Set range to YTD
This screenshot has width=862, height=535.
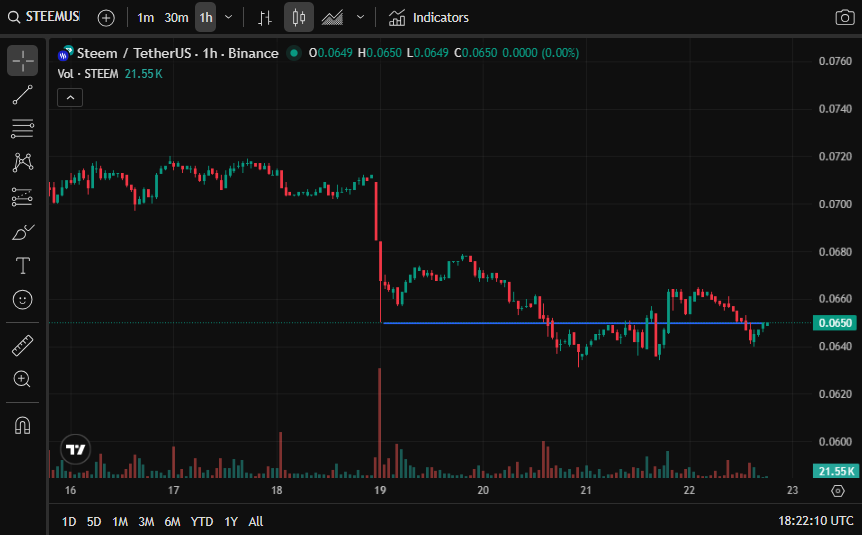coord(202,521)
